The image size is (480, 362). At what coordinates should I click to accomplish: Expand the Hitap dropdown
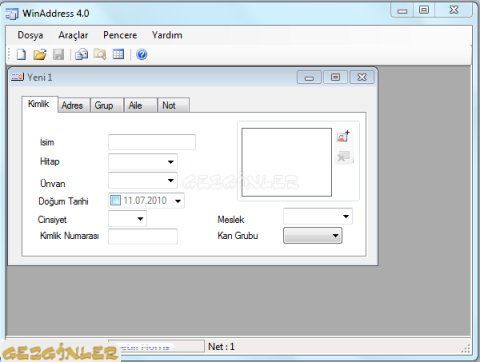171,162
